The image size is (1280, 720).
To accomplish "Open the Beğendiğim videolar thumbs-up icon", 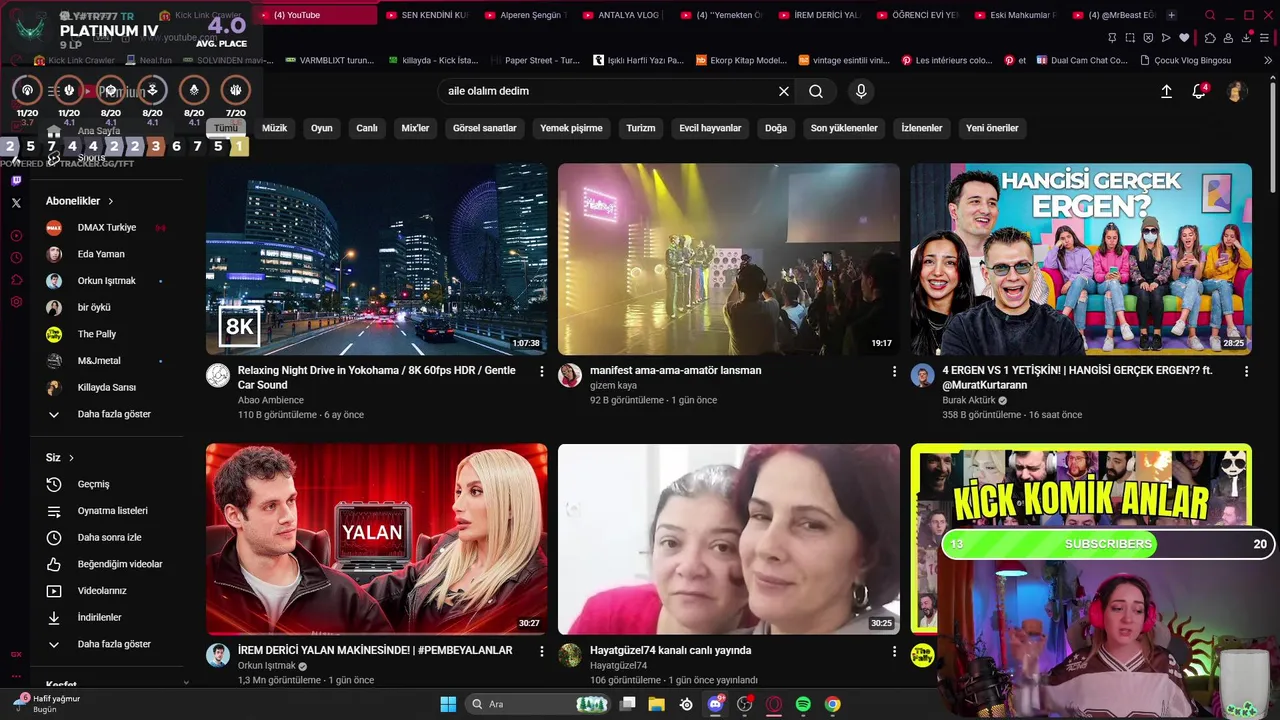I will (x=54, y=564).
